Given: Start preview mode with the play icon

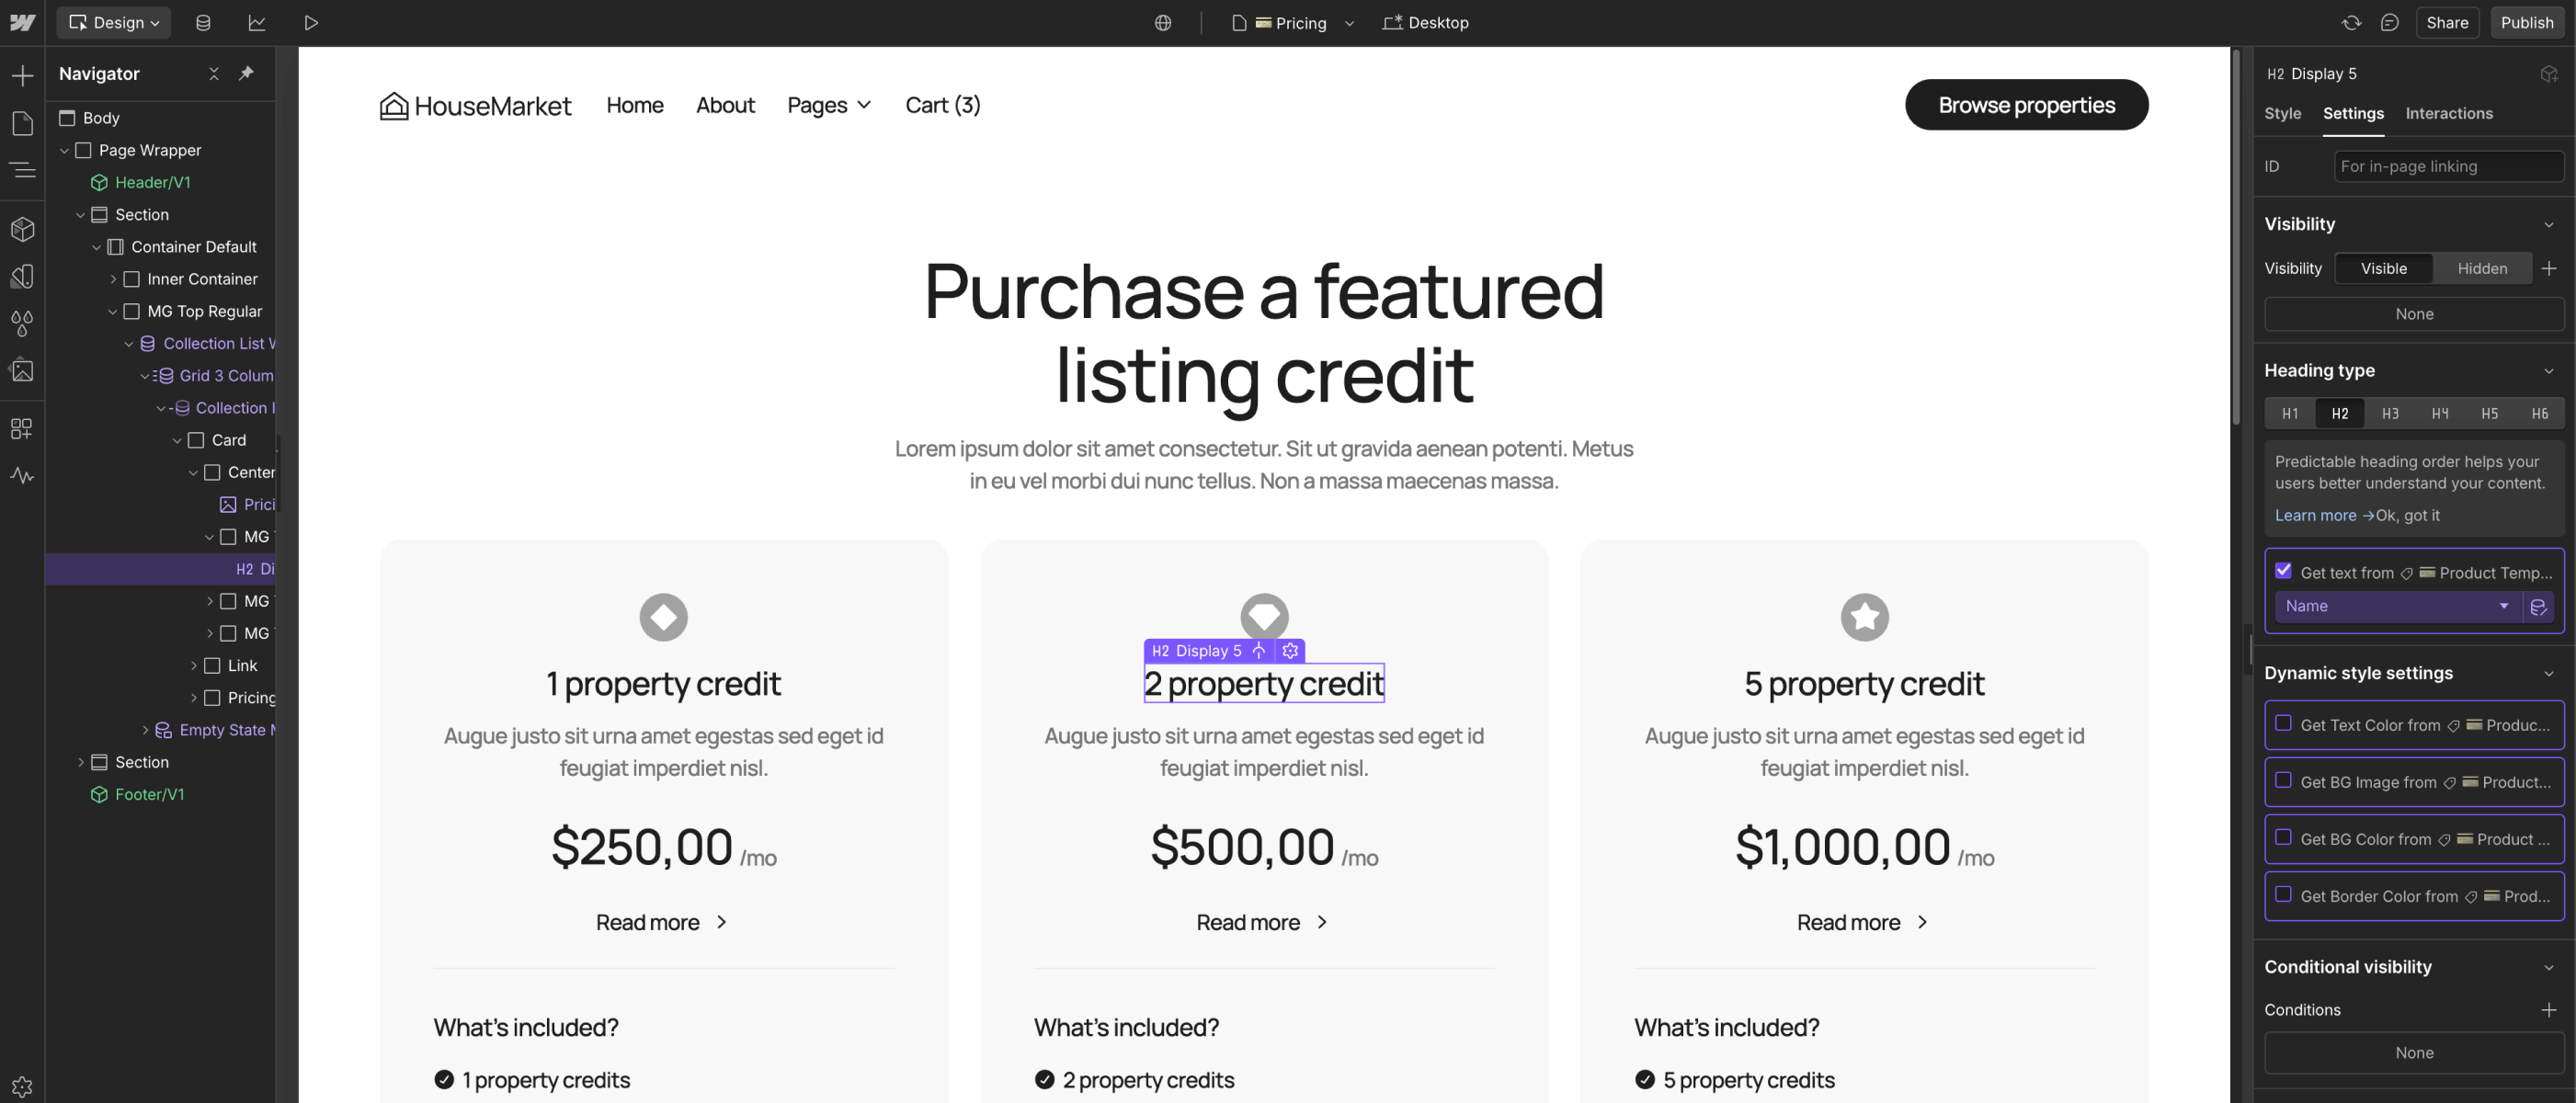Looking at the screenshot, I should click(x=311, y=22).
